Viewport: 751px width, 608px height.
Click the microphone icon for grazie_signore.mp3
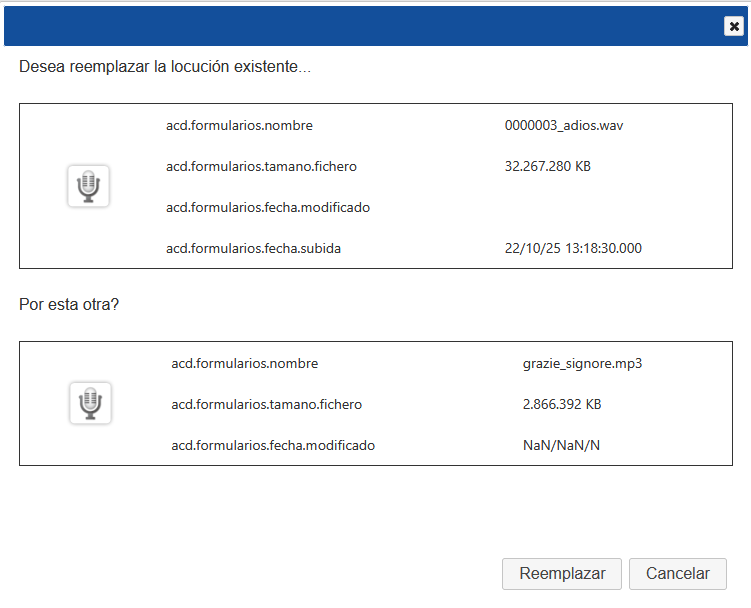90,402
